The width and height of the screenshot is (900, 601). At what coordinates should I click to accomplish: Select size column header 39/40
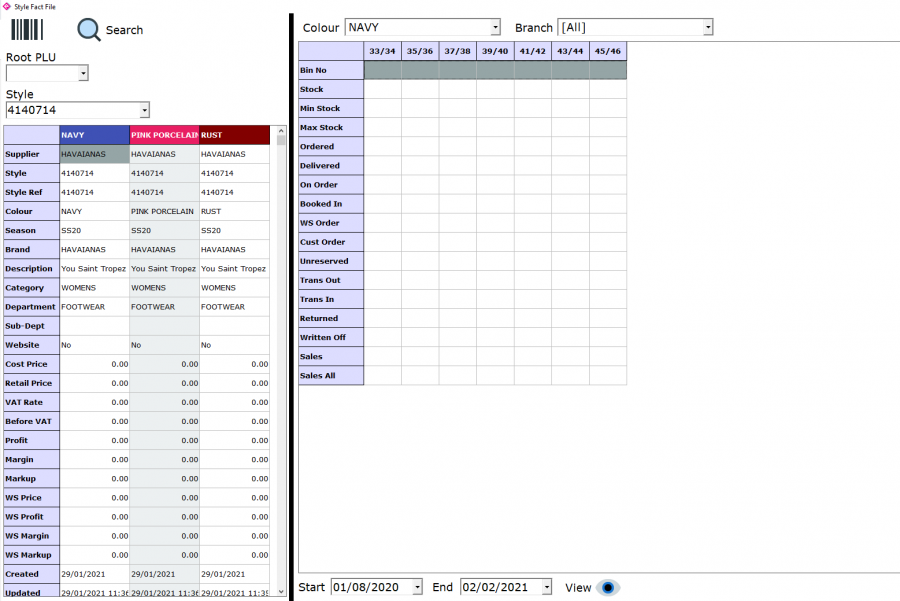point(495,51)
